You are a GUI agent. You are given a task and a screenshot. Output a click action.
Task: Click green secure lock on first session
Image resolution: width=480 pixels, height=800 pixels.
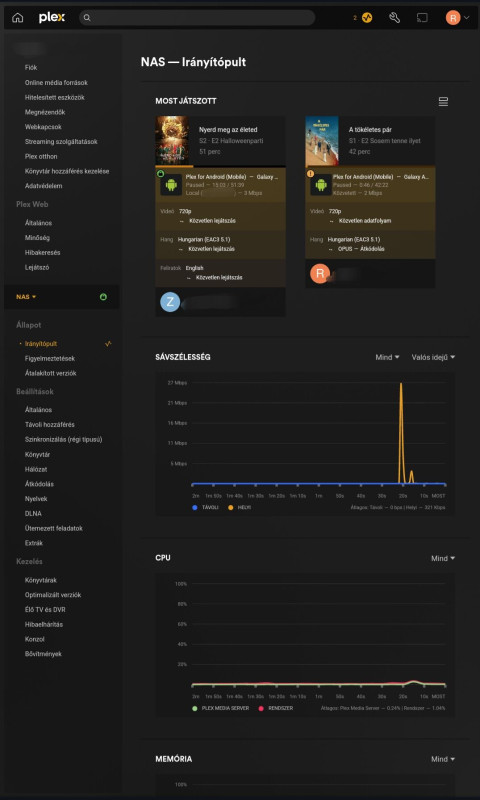(160, 173)
